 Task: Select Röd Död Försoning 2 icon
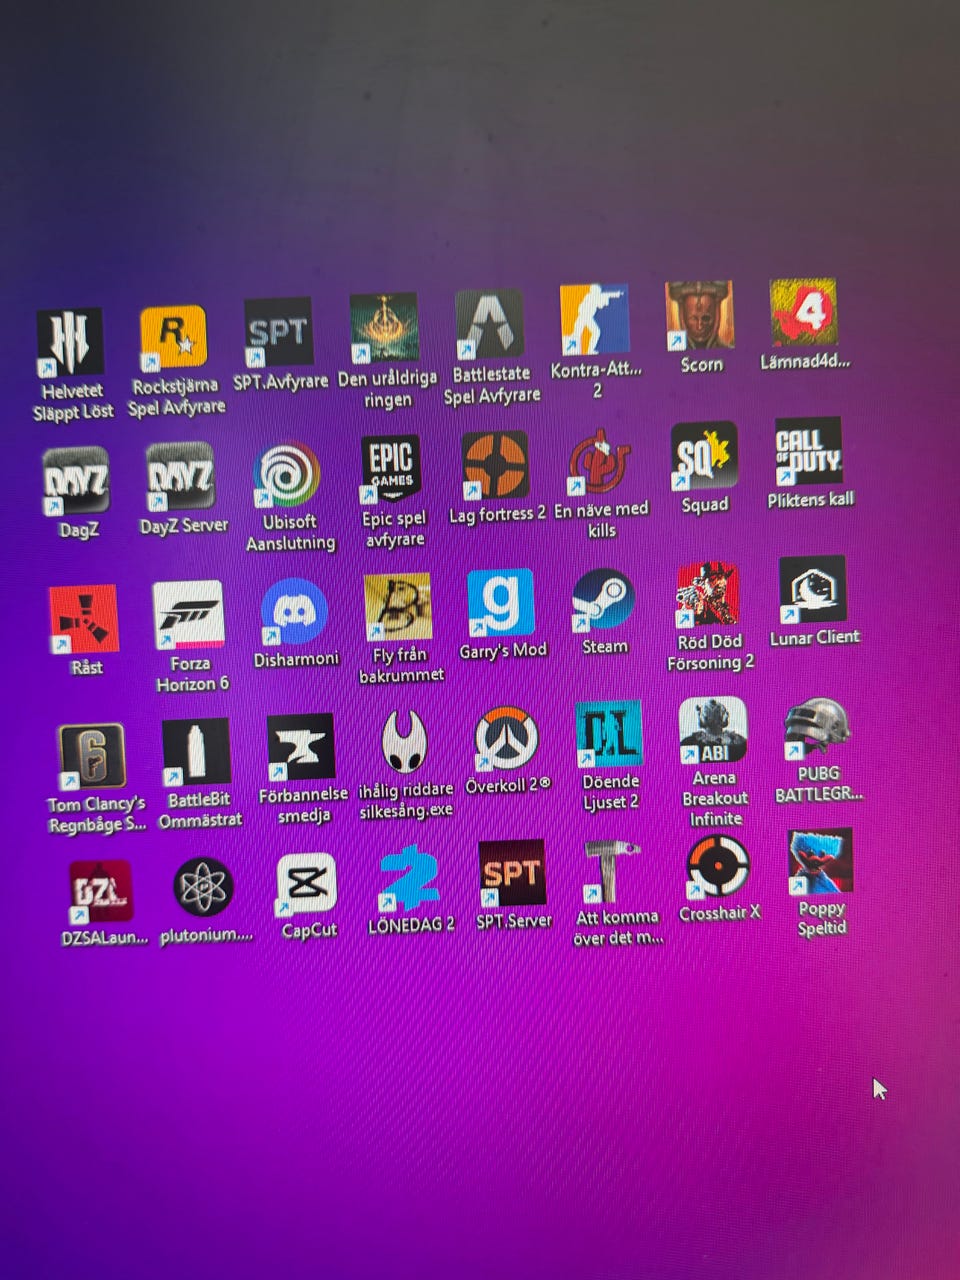[x=708, y=594]
